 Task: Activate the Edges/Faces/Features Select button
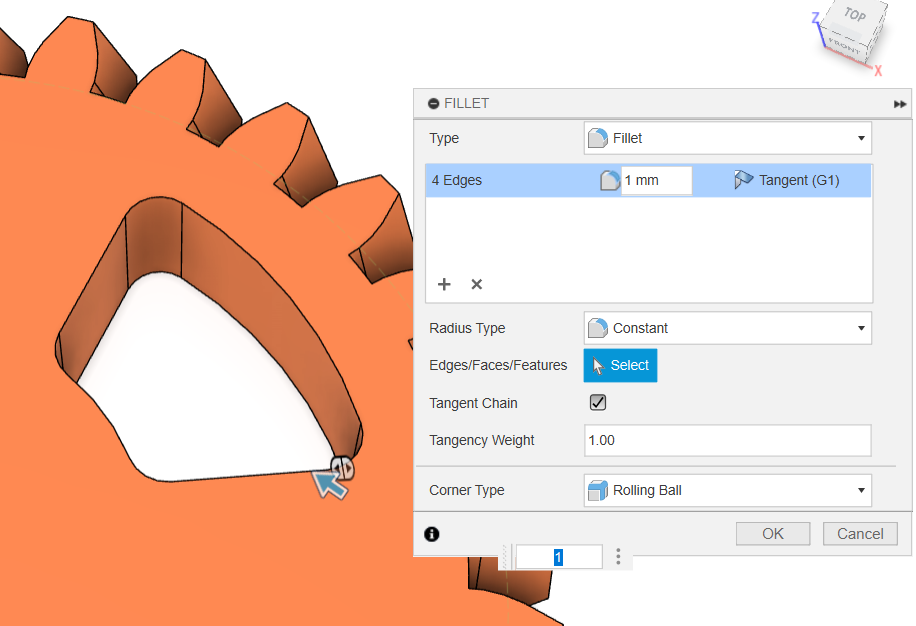pos(620,366)
